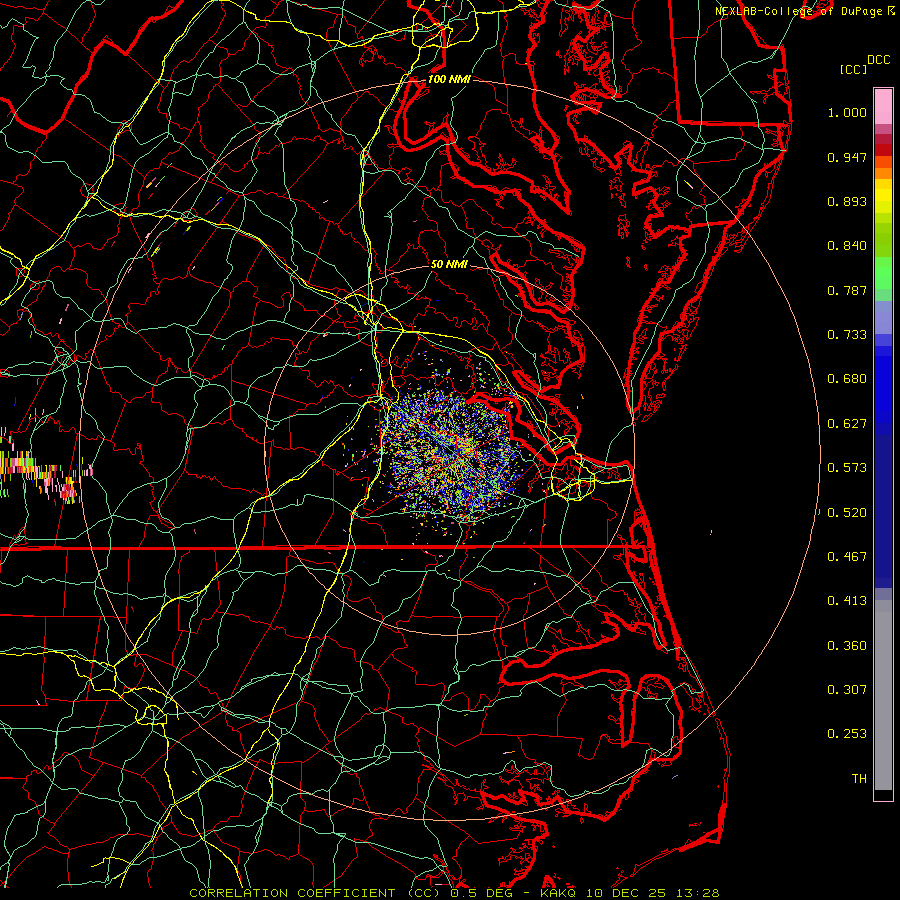Click the 0.840 scale value
The height and width of the screenshot is (900, 900).
tap(847, 246)
